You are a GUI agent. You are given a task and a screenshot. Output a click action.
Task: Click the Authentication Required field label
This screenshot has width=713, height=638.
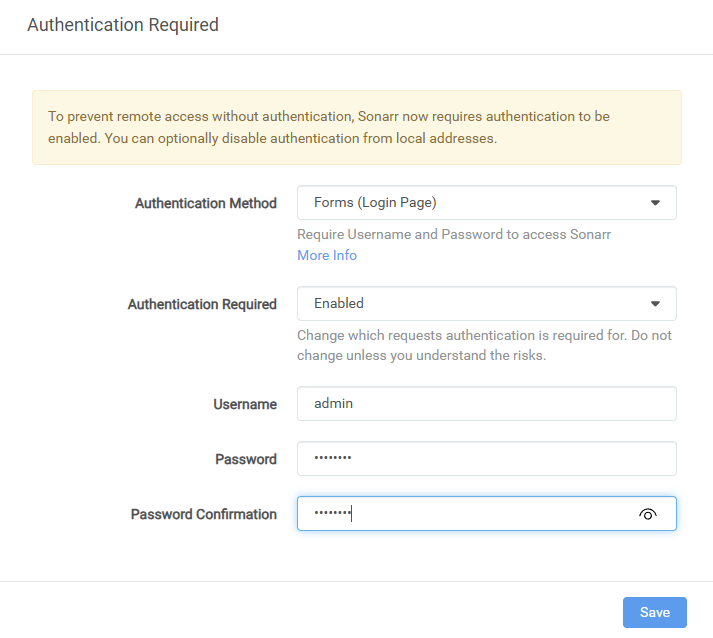tap(202, 304)
